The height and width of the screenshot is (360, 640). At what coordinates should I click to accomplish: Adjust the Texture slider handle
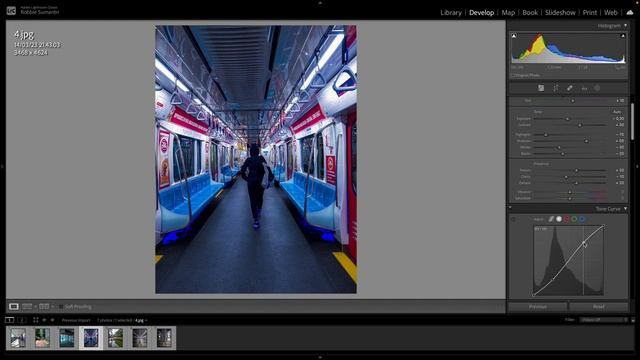(x=576, y=170)
